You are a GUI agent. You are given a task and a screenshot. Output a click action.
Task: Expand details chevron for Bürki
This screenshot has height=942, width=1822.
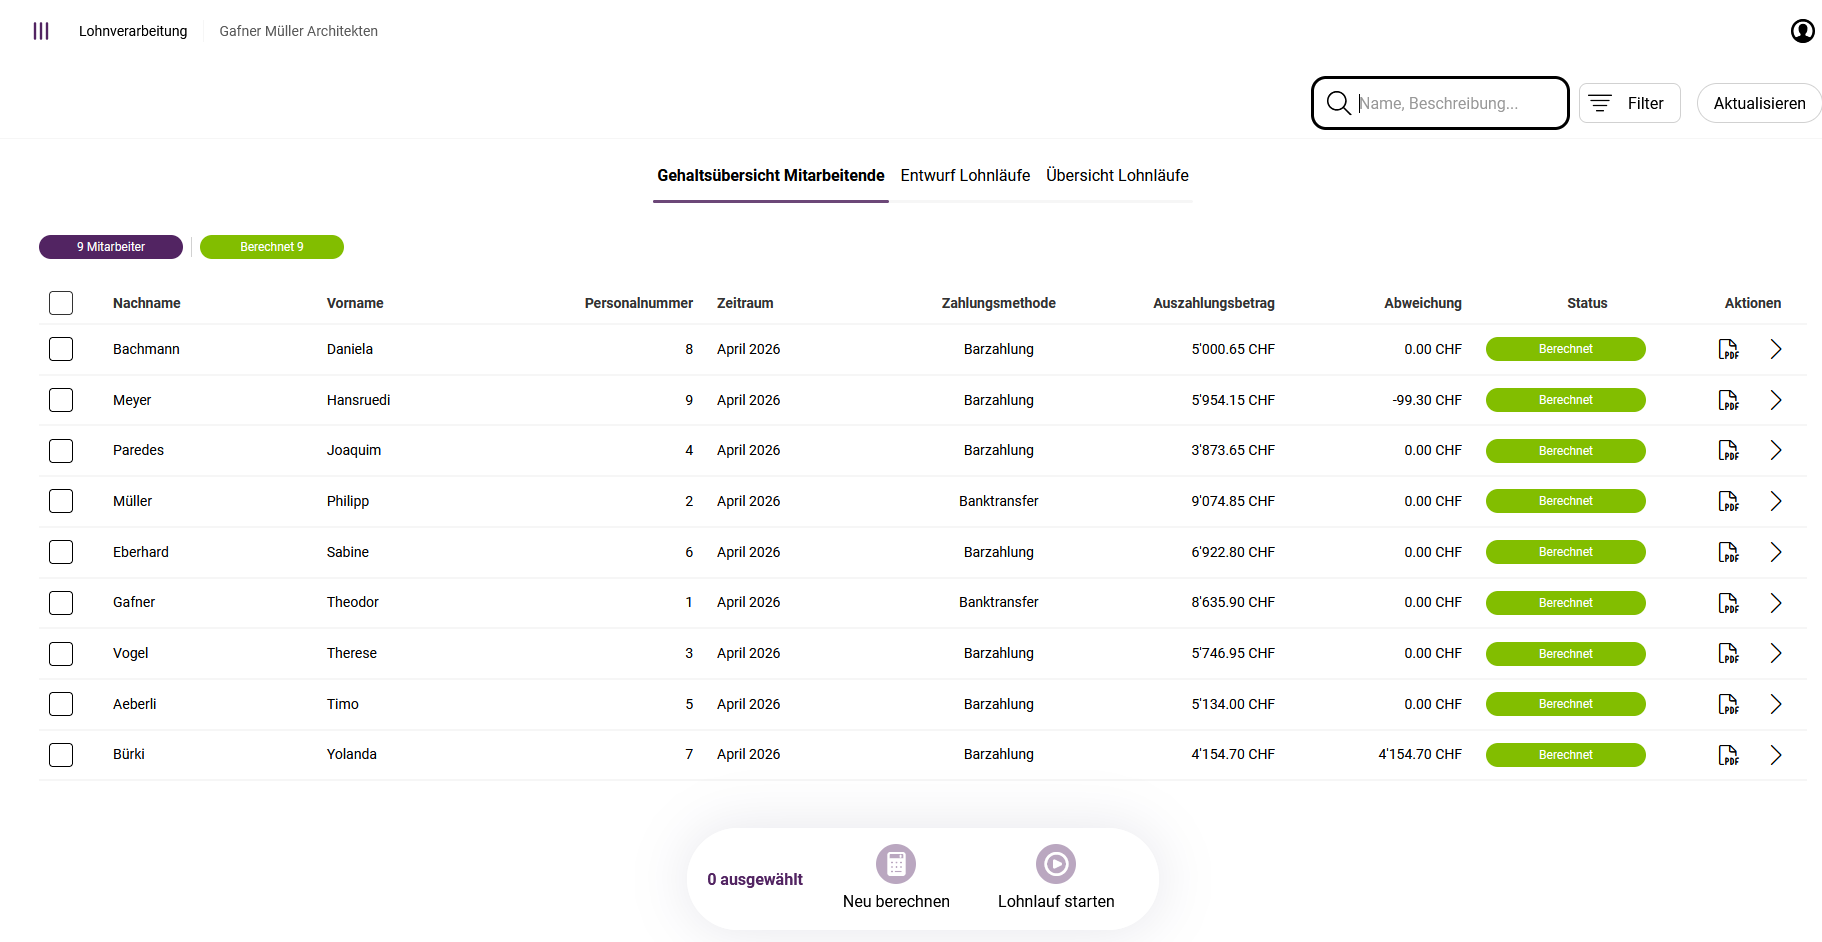1776,755
